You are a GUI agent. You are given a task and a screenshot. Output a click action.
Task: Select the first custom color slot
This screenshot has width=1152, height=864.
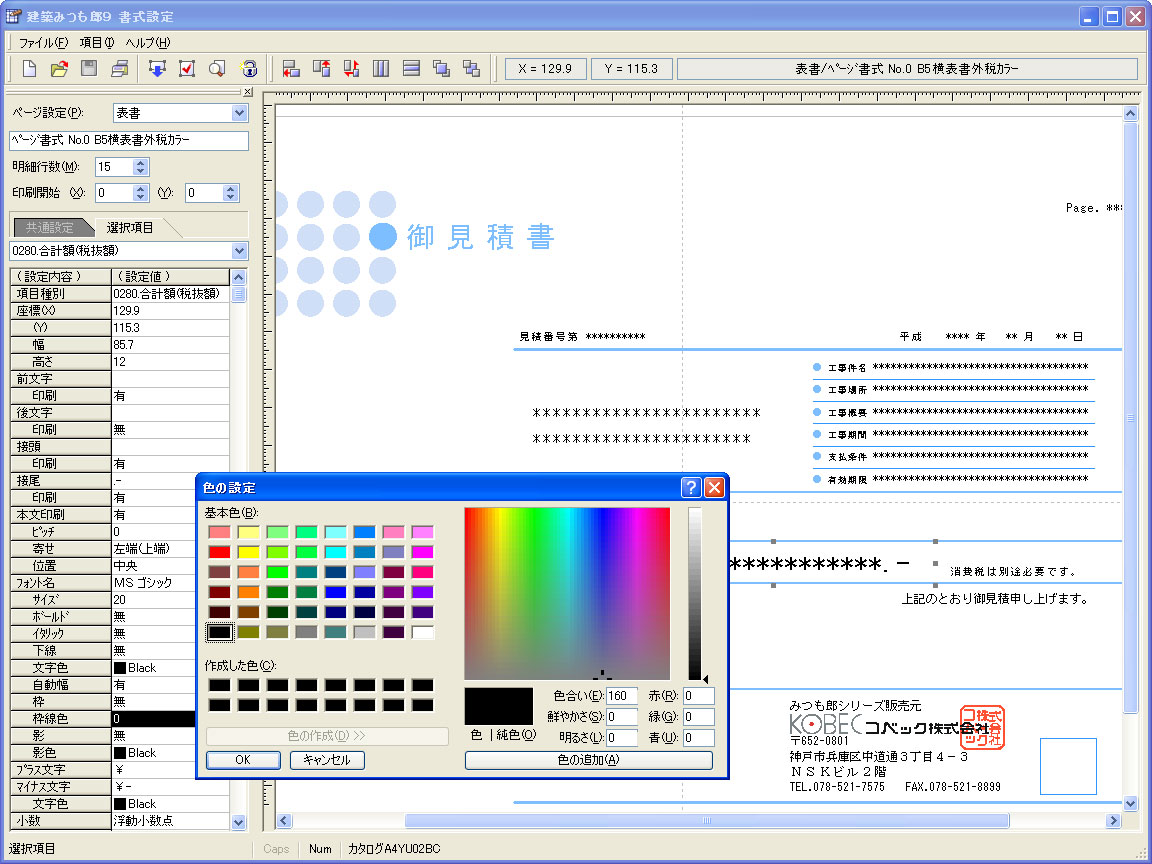[x=219, y=685]
